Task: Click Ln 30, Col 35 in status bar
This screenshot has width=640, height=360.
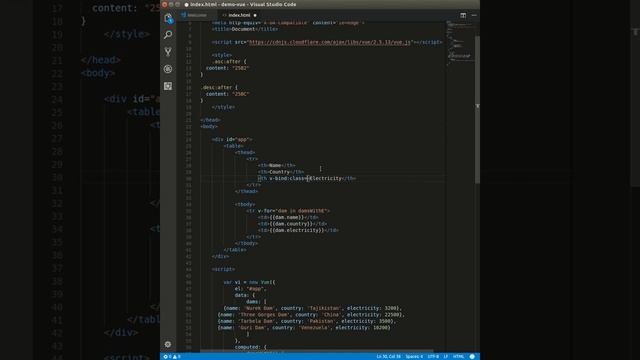Action: pos(388,356)
